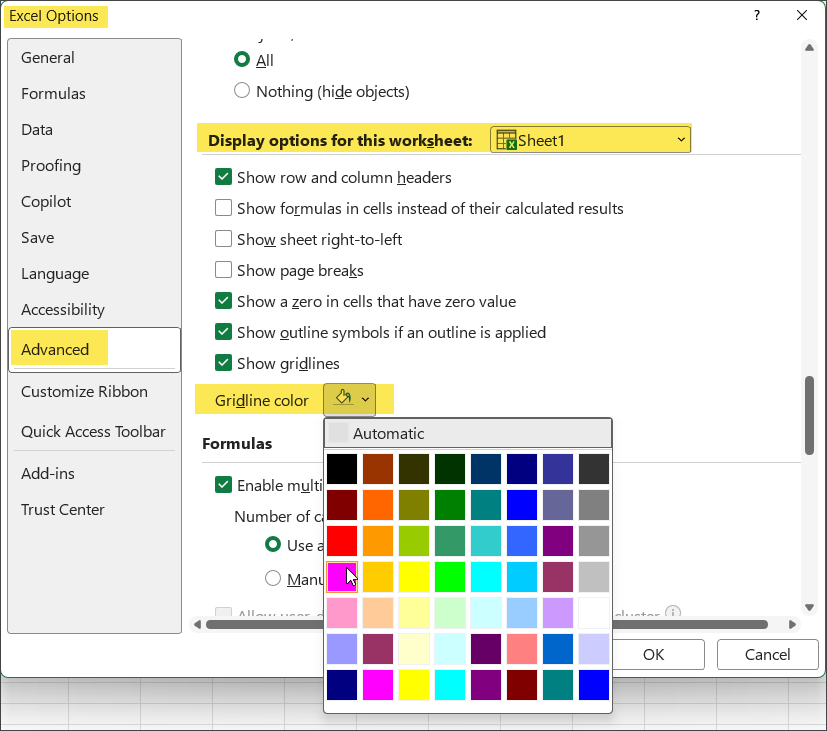Enable Show sheet right-to-left checkbox

[223, 239]
